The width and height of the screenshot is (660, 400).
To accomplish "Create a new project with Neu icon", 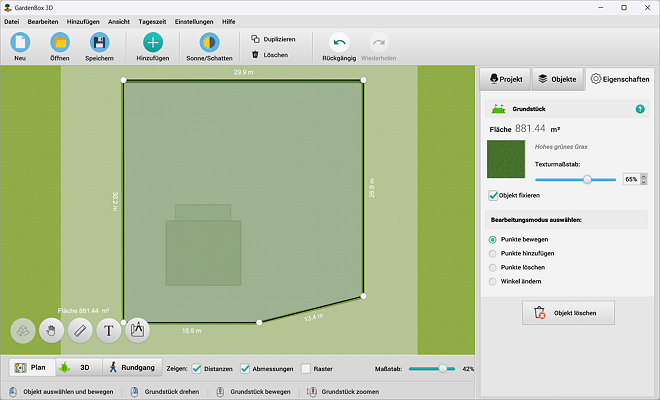I will point(20,42).
